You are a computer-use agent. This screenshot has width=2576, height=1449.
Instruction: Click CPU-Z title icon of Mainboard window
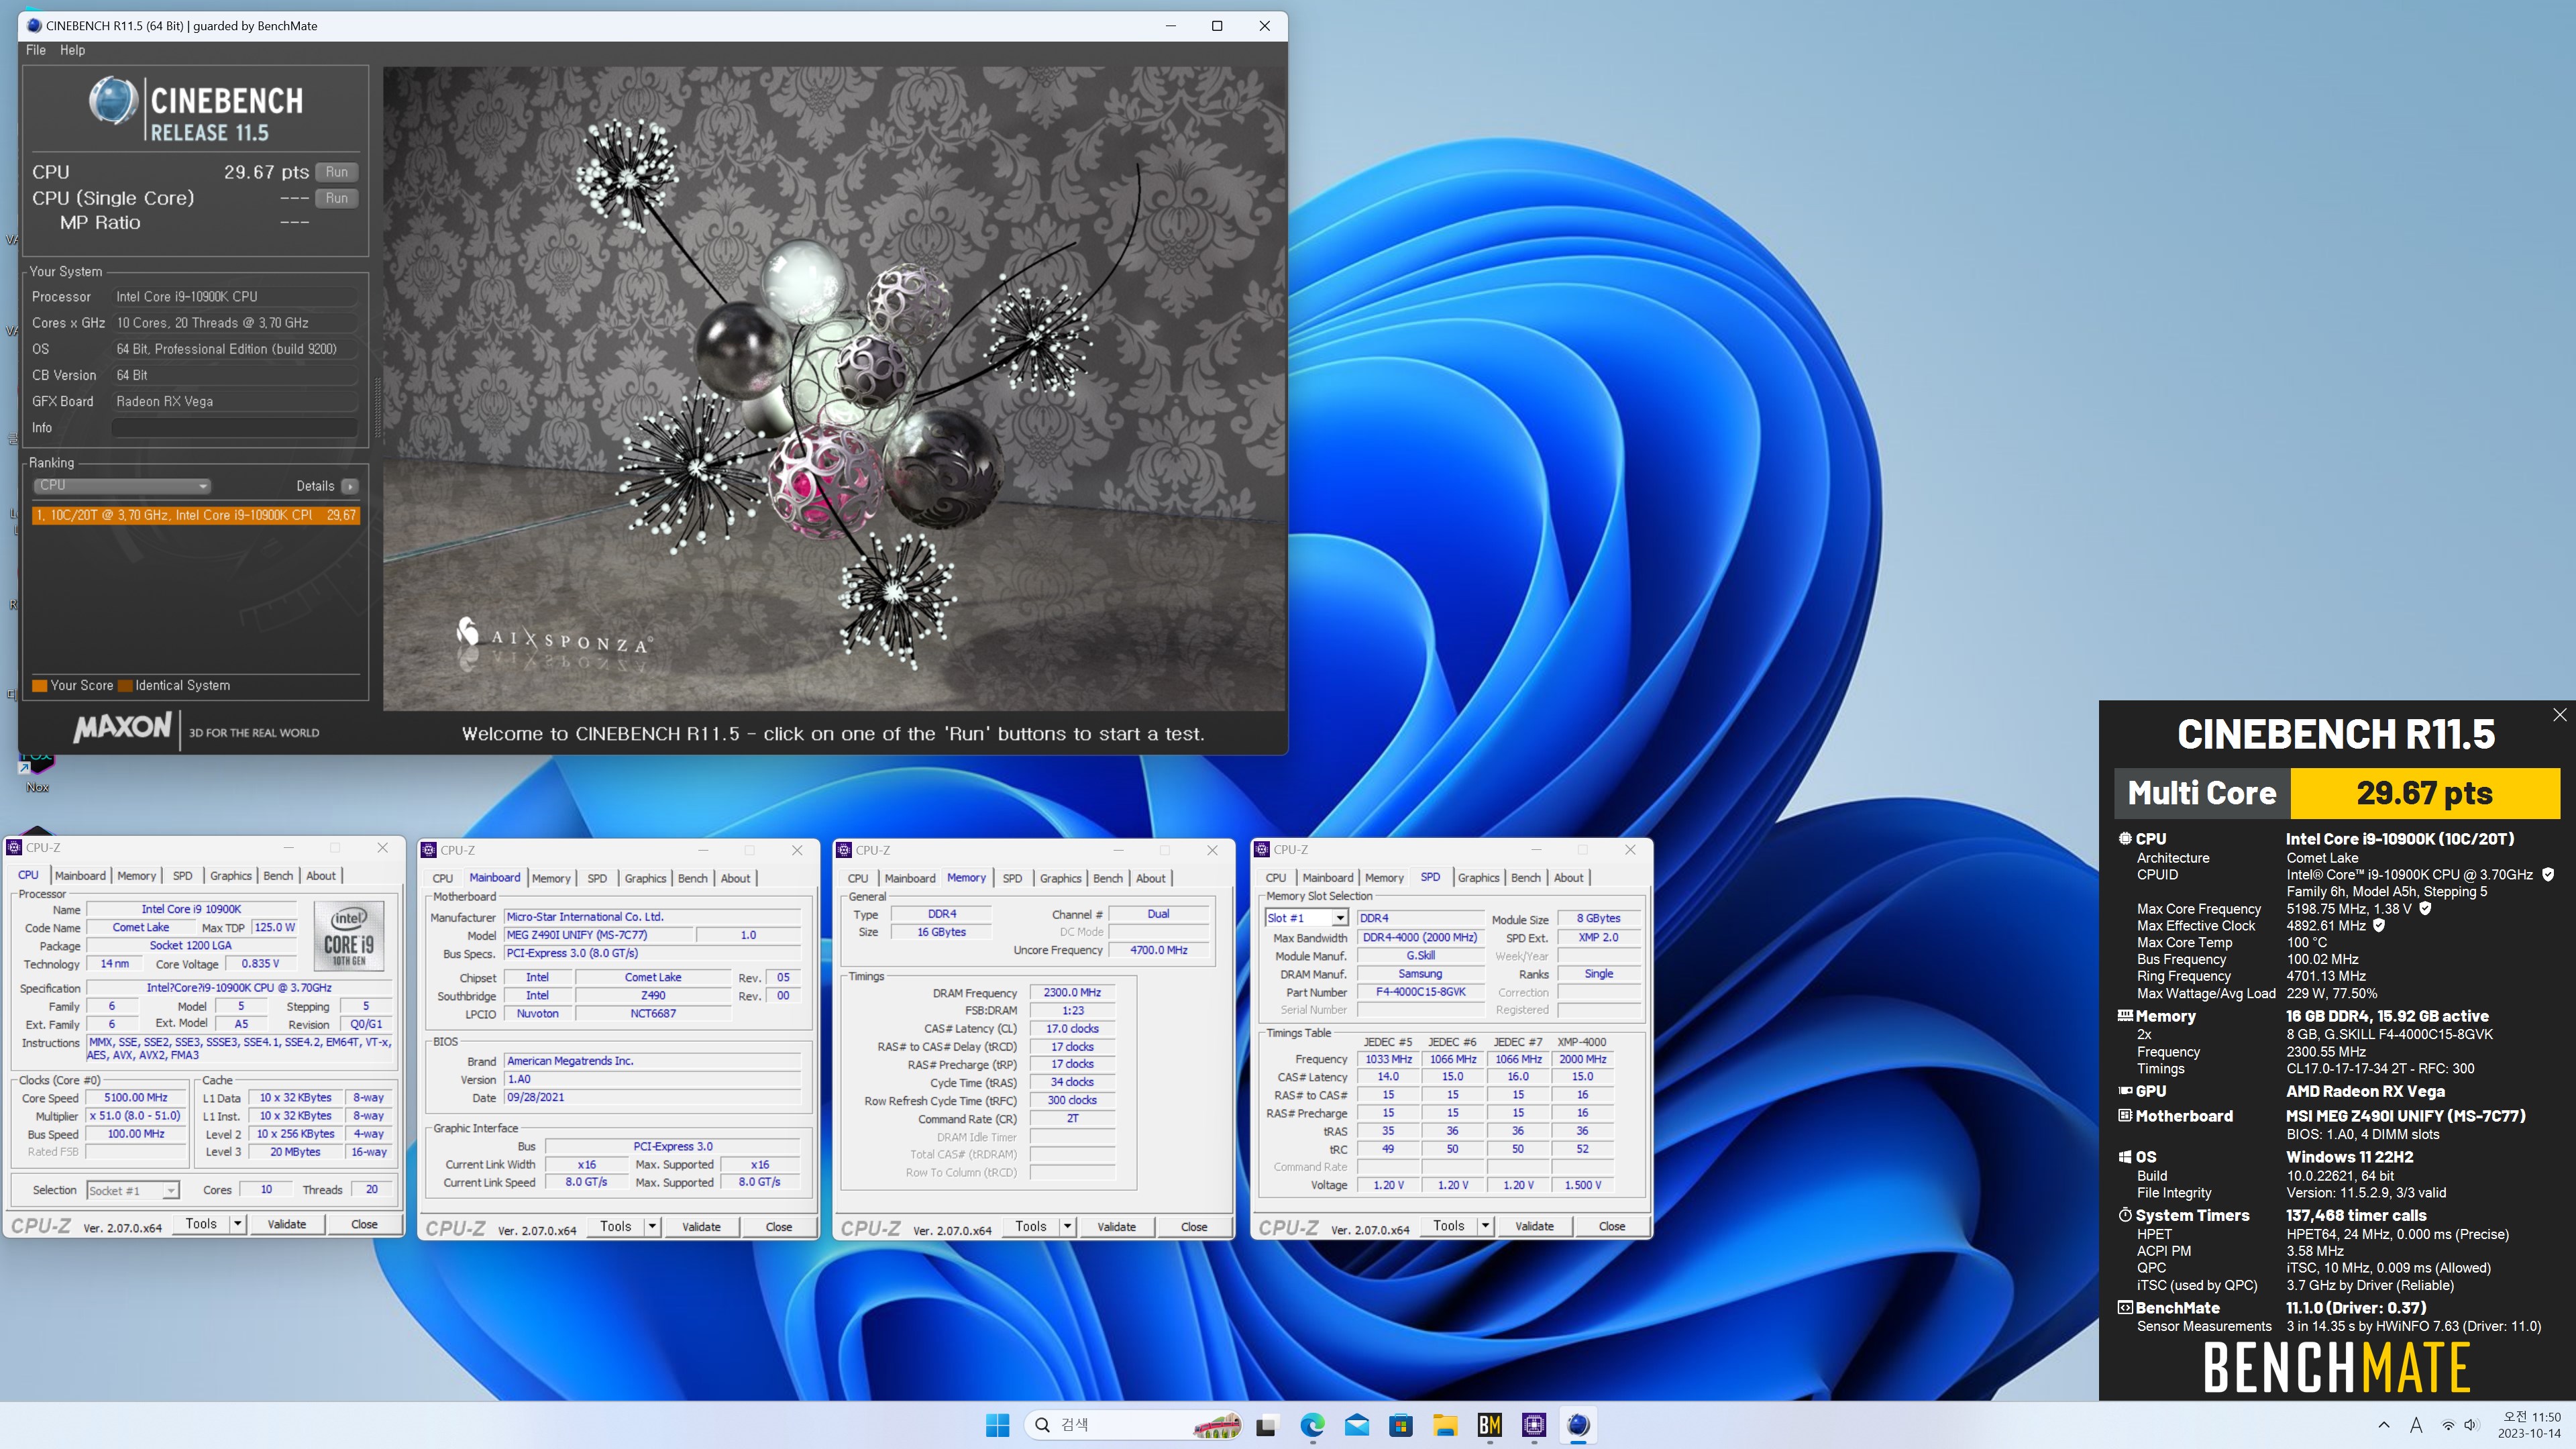point(429,850)
